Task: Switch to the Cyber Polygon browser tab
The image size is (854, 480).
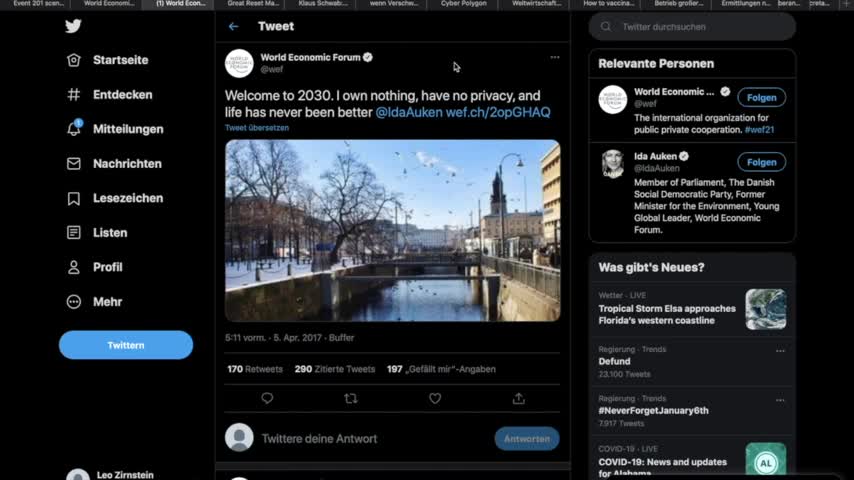Action: pos(463,4)
